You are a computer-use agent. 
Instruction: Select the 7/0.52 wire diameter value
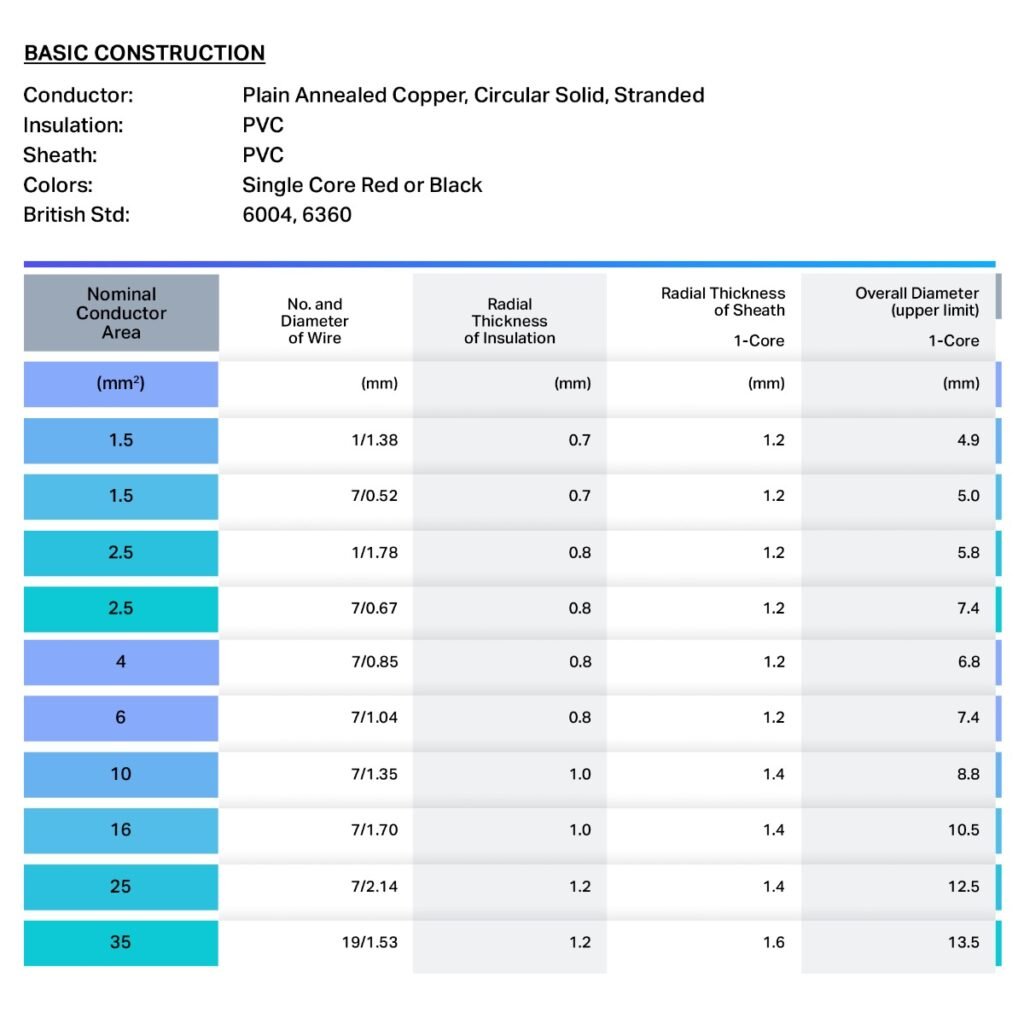click(x=373, y=496)
